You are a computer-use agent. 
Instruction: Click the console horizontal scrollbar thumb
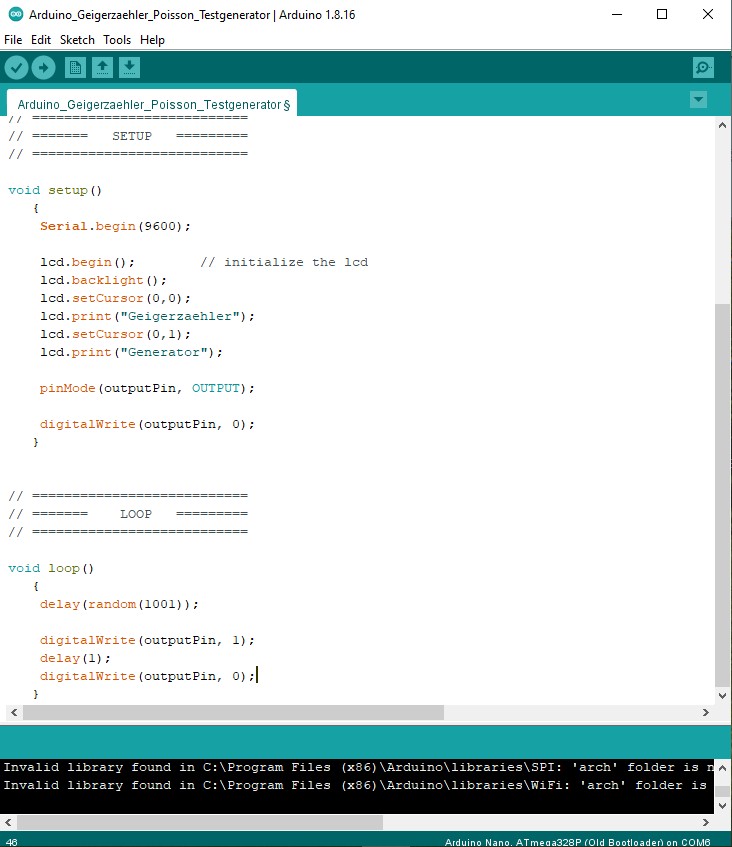(200, 822)
